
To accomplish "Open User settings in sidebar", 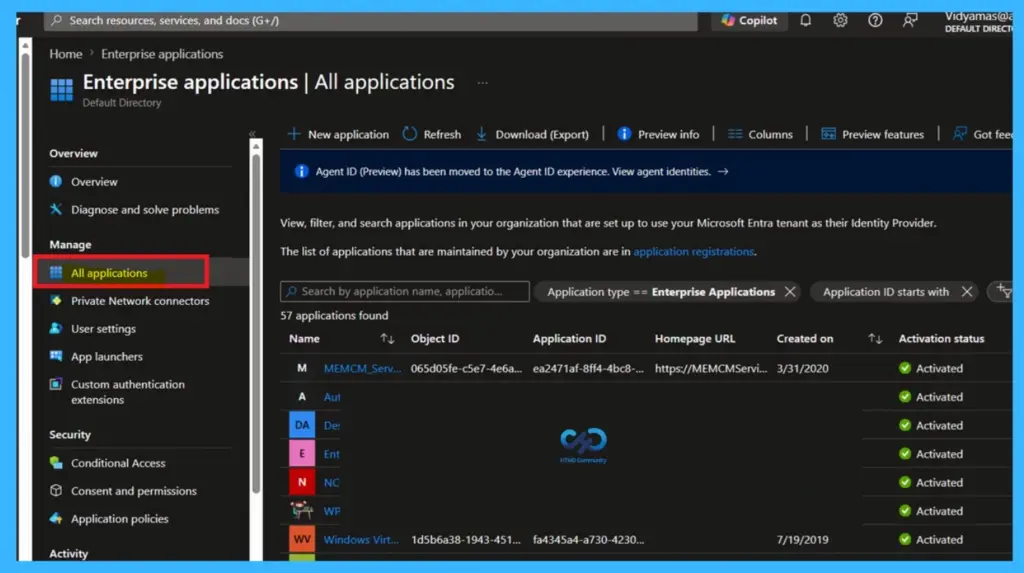I will coord(103,329).
